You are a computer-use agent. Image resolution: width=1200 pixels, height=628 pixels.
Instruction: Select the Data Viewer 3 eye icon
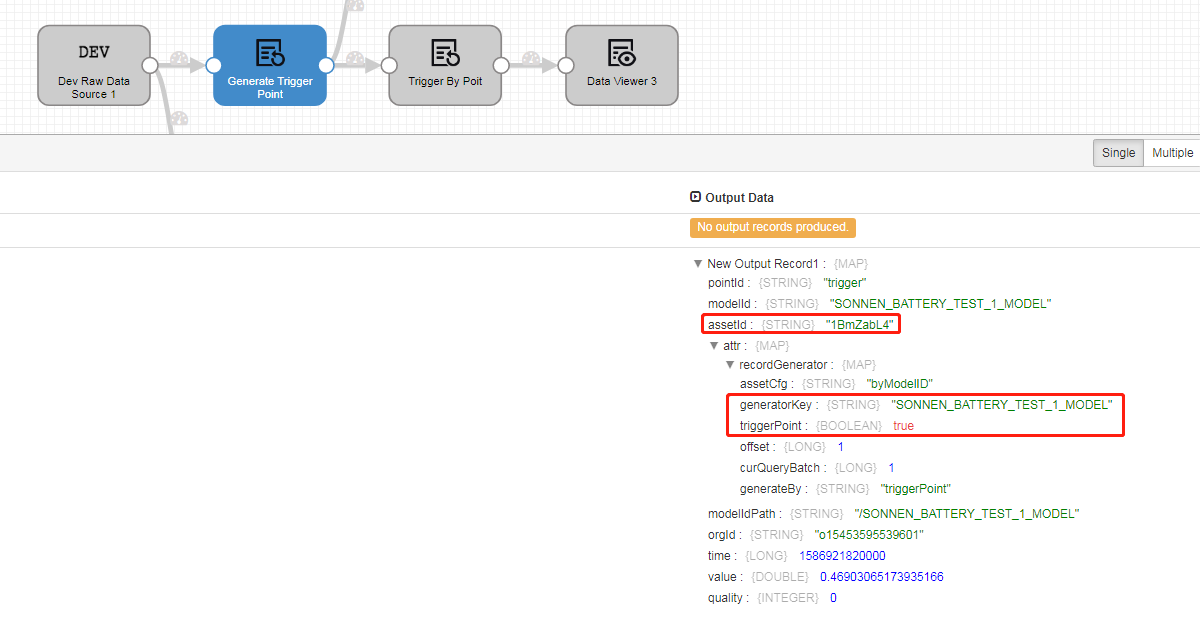(621, 52)
